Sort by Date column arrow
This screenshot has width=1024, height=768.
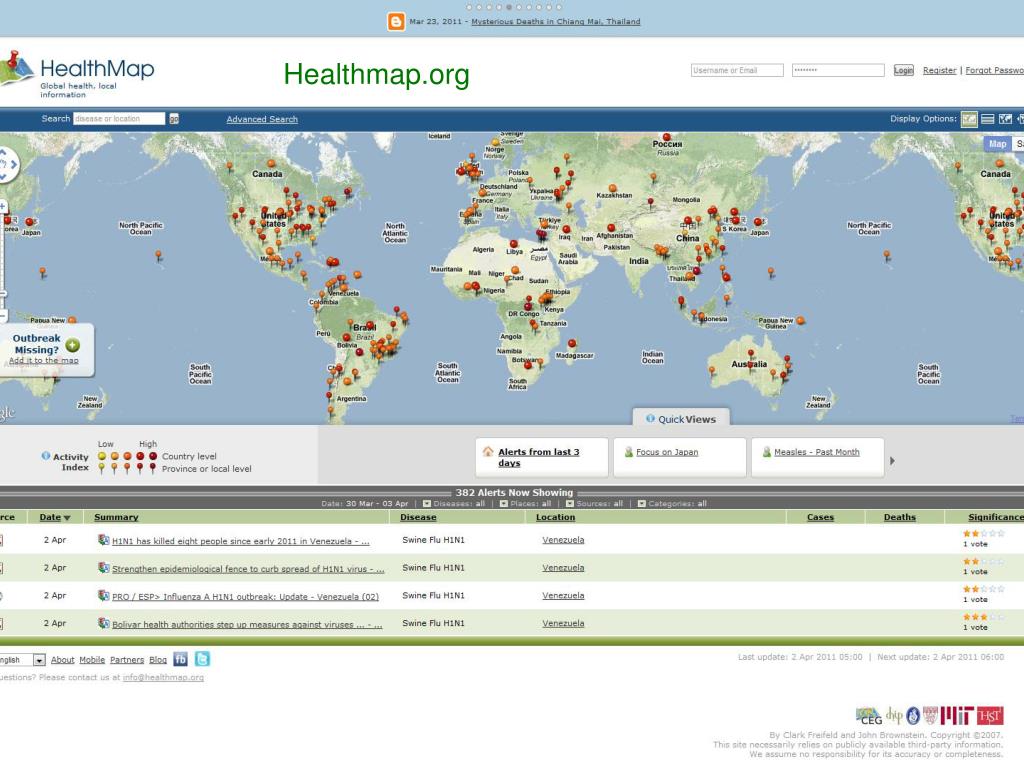click(x=67, y=518)
